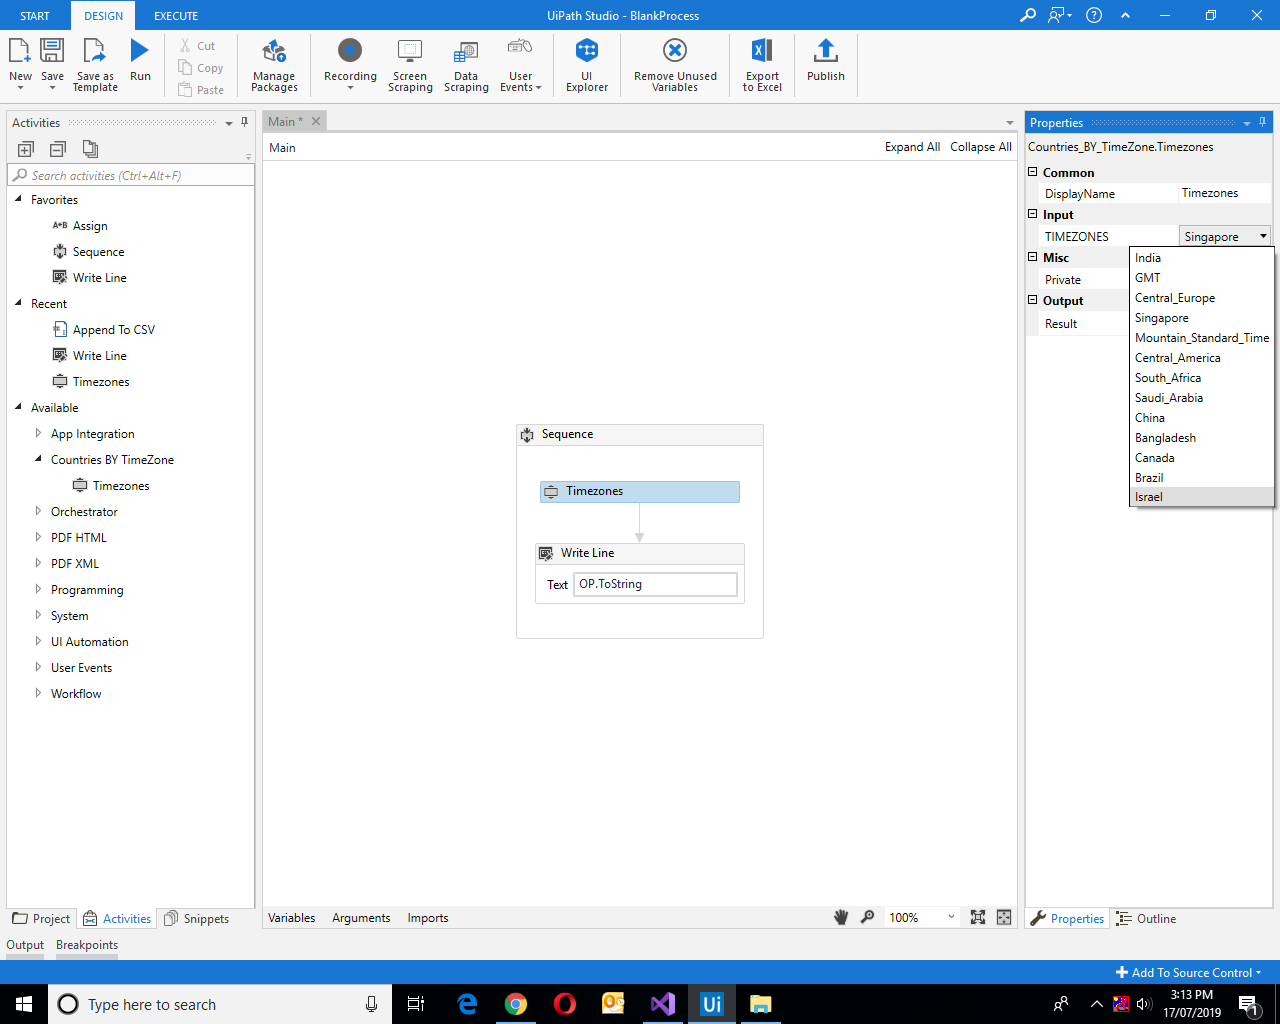Click expand all icon in Activities panel

[x=26, y=149]
